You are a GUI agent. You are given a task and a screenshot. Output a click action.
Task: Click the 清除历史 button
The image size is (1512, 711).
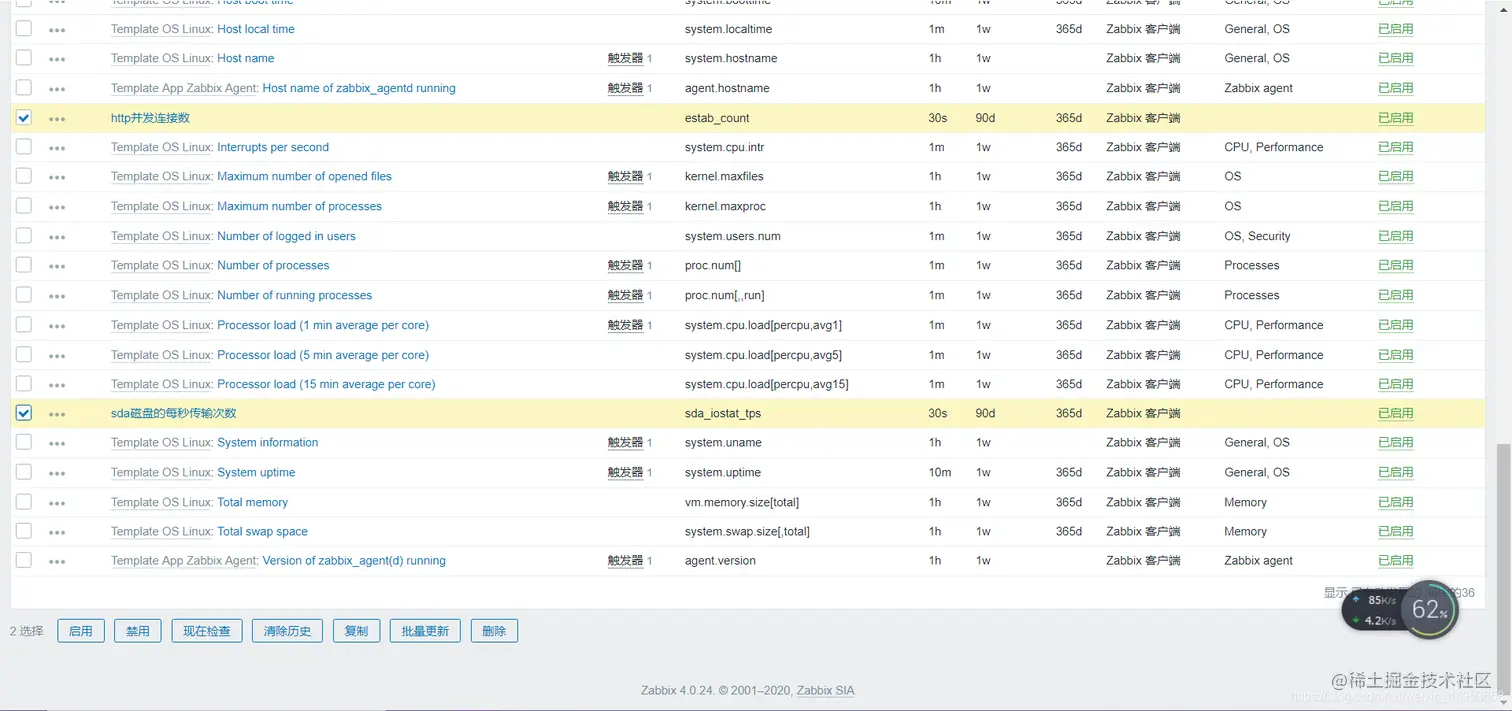coord(287,631)
